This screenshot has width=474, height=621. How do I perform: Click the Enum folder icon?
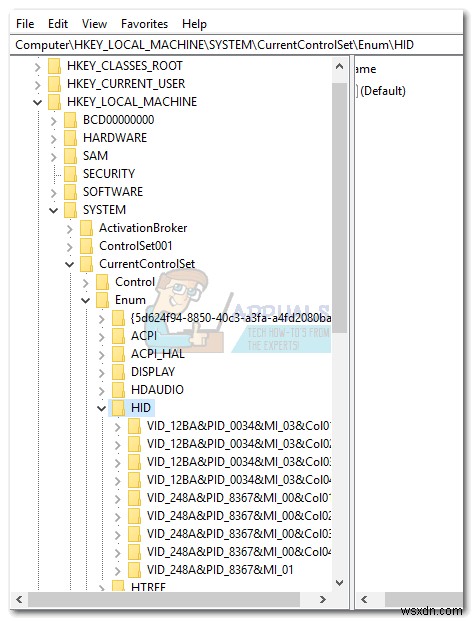click(103, 300)
